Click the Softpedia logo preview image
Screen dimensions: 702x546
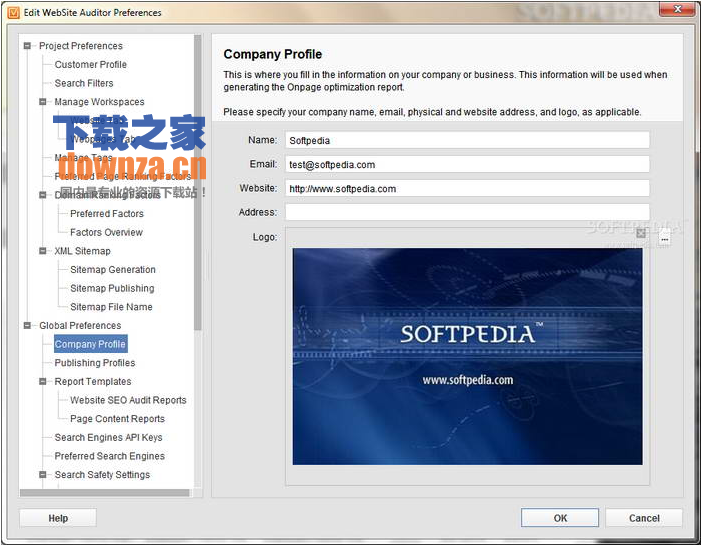coord(467,357)
